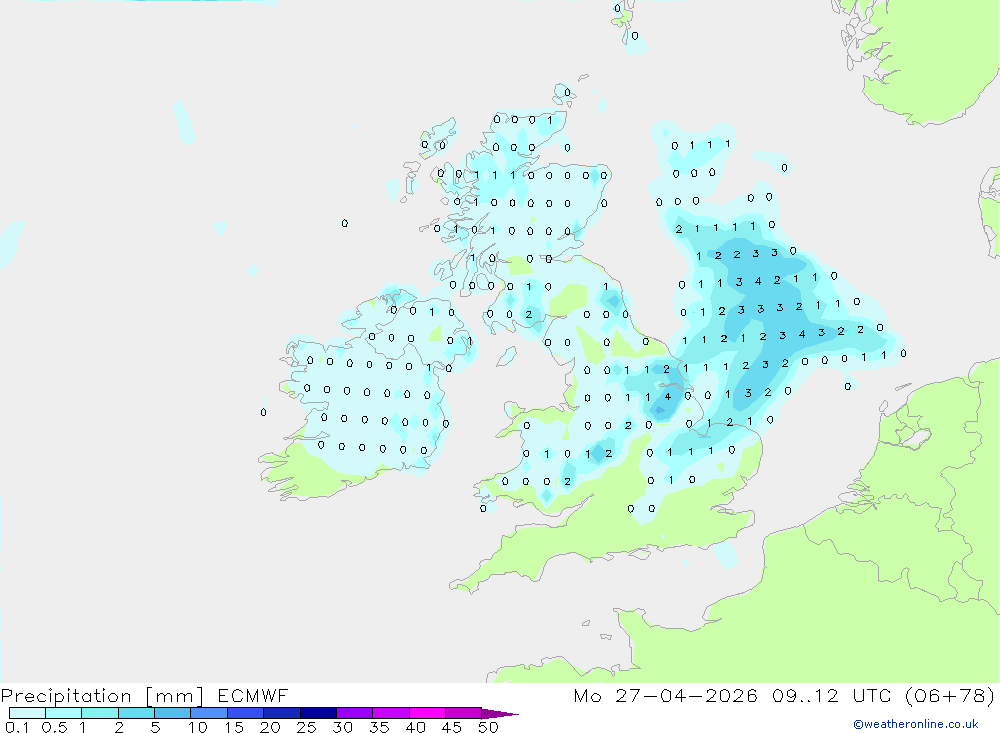
Task: Select the 'ECMWF' model label
Action: coord(253,695)
